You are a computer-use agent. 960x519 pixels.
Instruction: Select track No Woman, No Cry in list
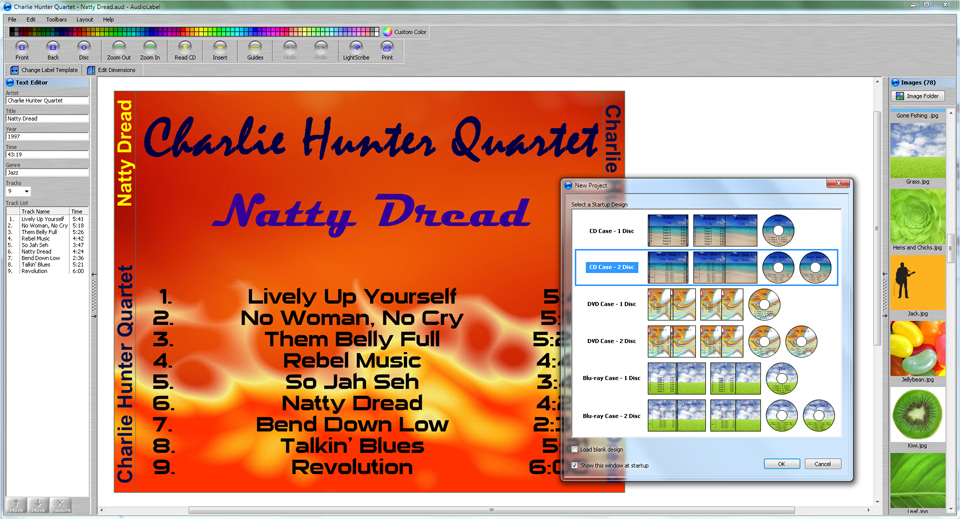(x=47, y=226)
